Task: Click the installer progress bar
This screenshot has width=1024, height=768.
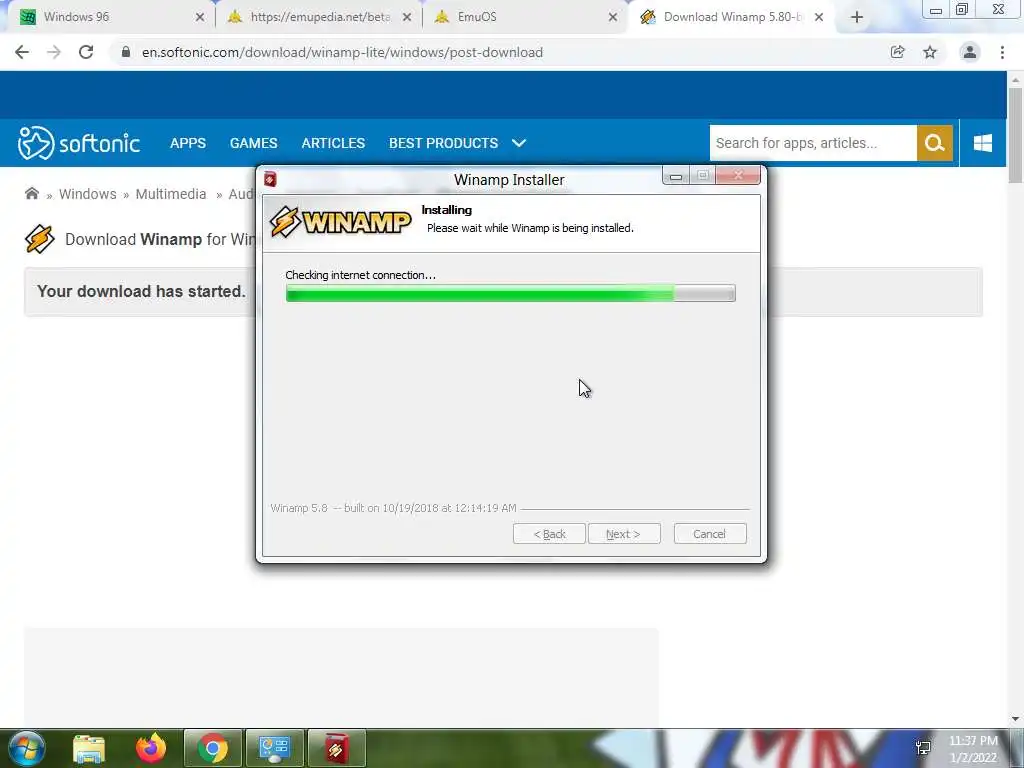Action: 511,293
